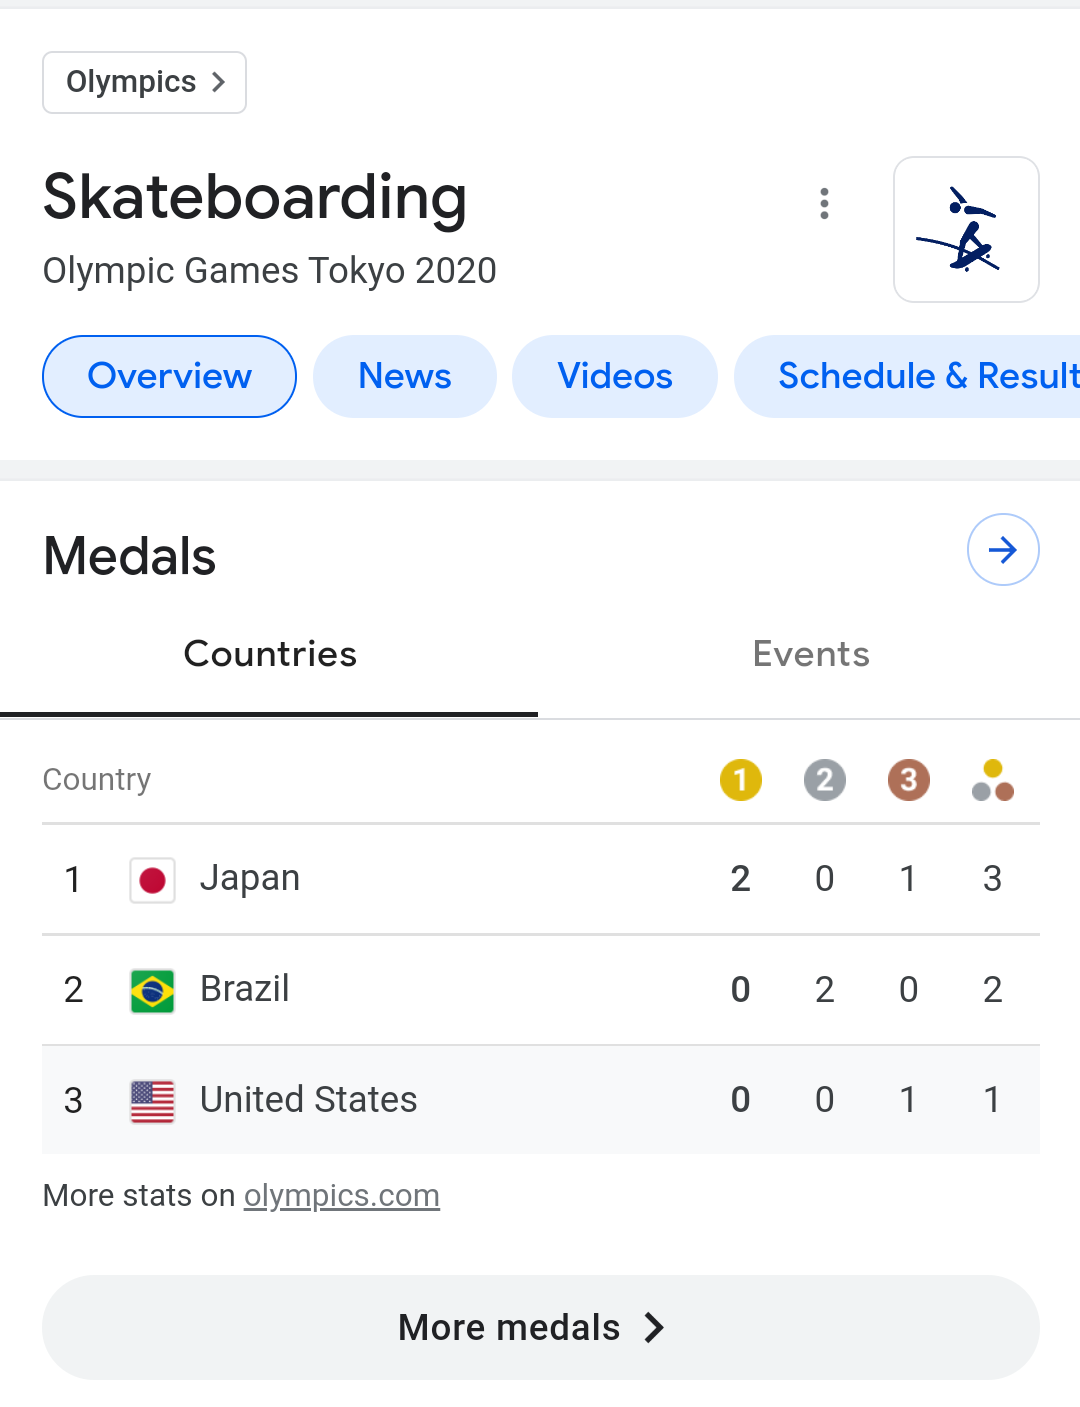Click the United States flag icon
This screenshot has width=1080, height=1407.
click(152, 1101)
